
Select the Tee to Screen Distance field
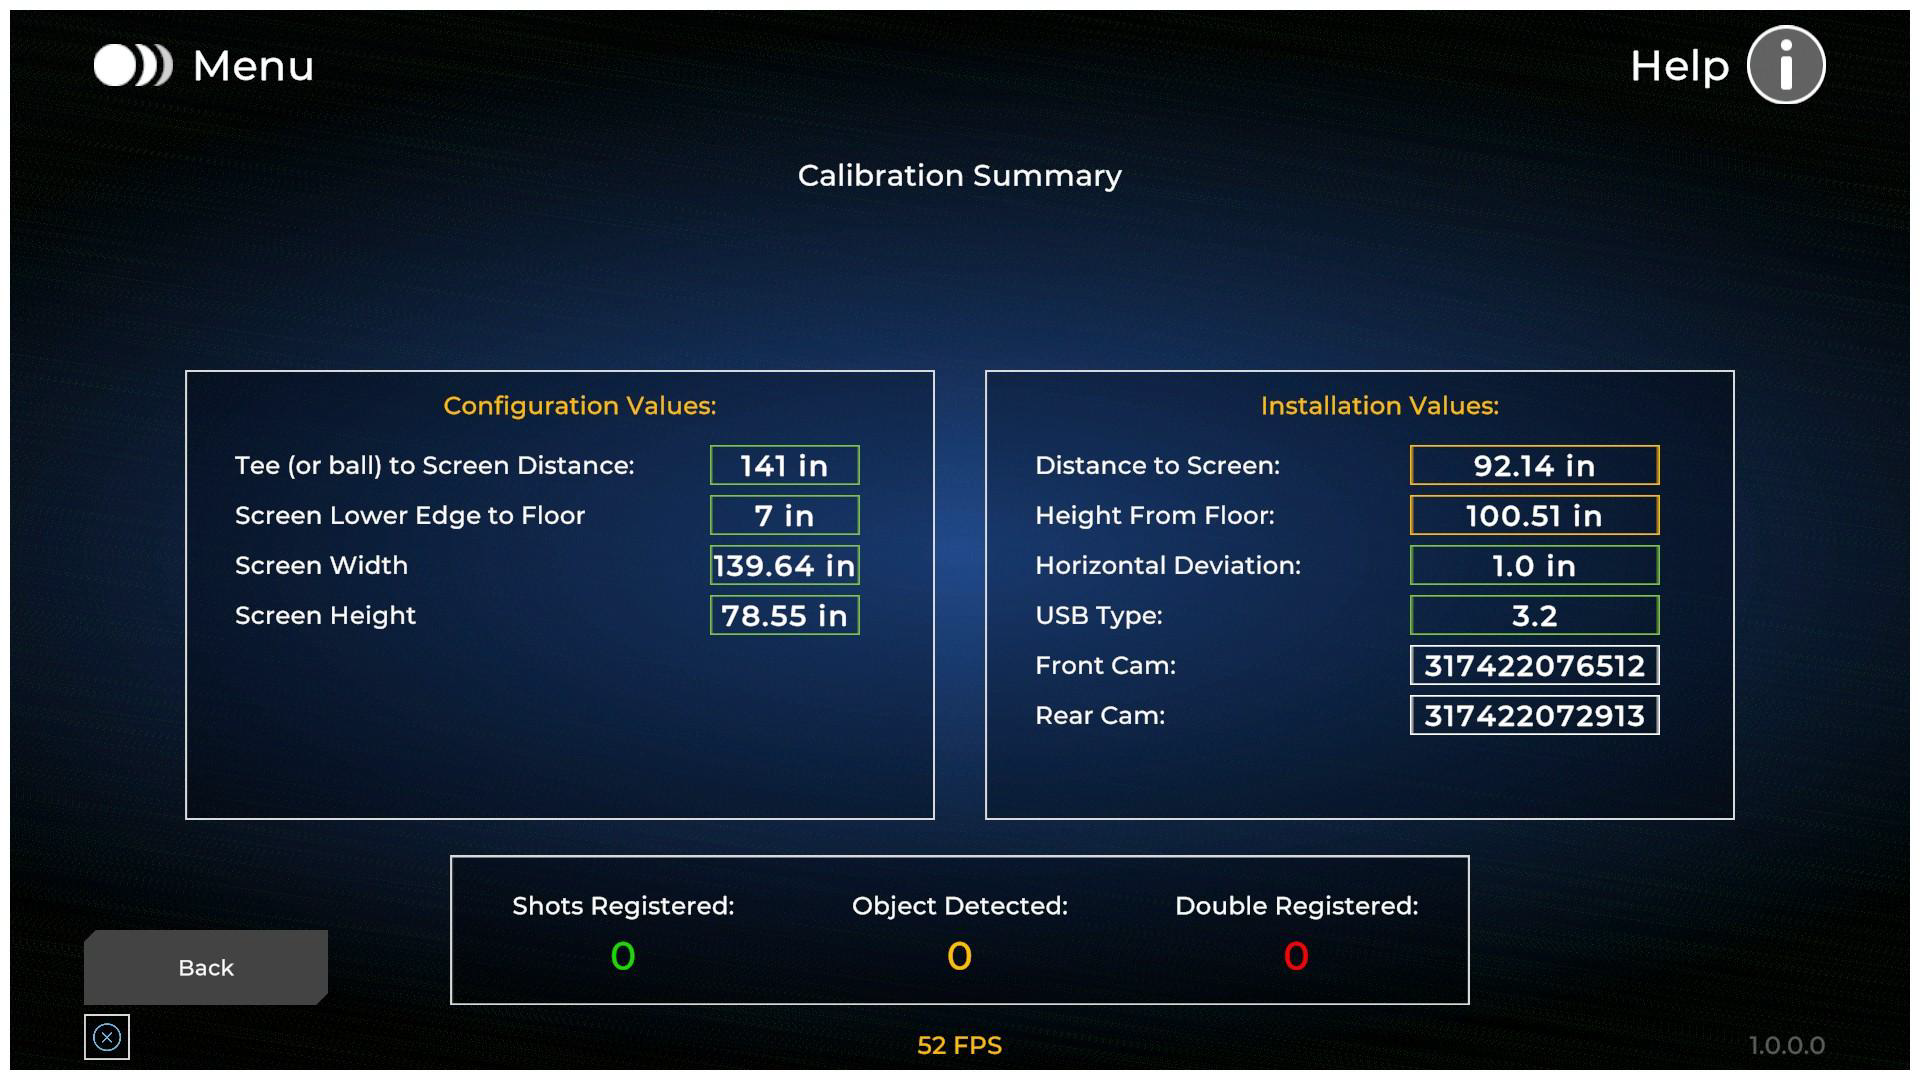pyautogui.click(x=784, y=465)
